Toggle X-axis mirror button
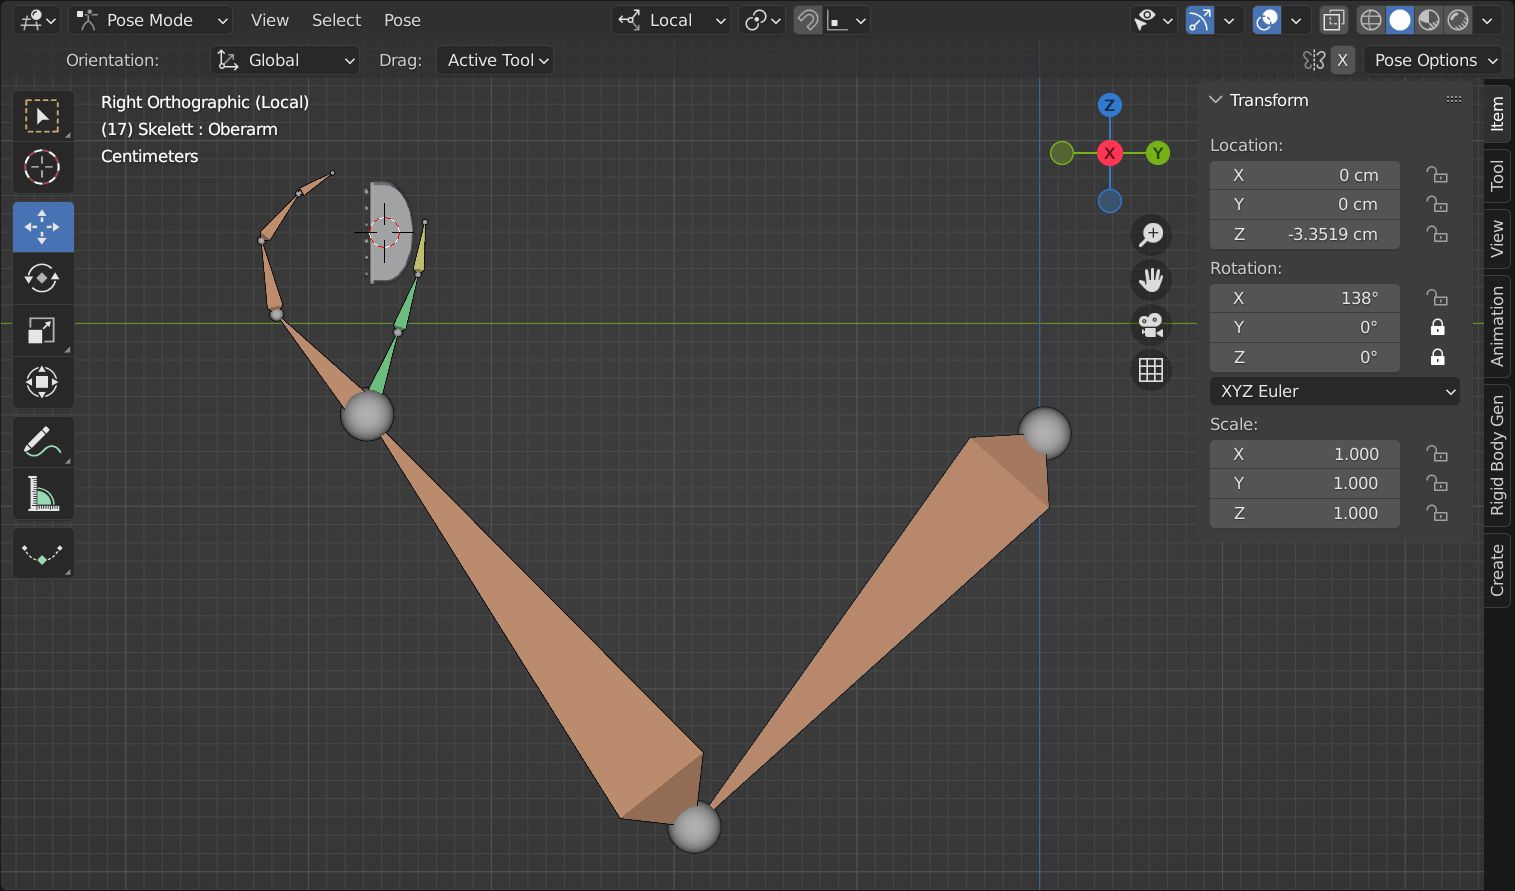The image size is (1515, 891). coord(1342,60)
